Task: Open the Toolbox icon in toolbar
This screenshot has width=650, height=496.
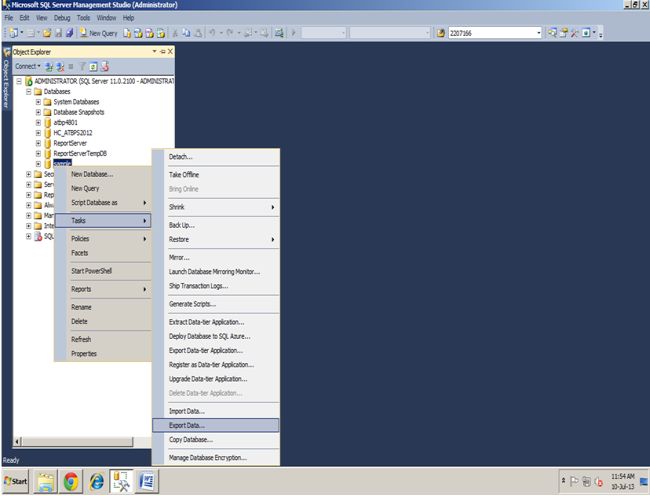Action: click(x=574, y=33)
